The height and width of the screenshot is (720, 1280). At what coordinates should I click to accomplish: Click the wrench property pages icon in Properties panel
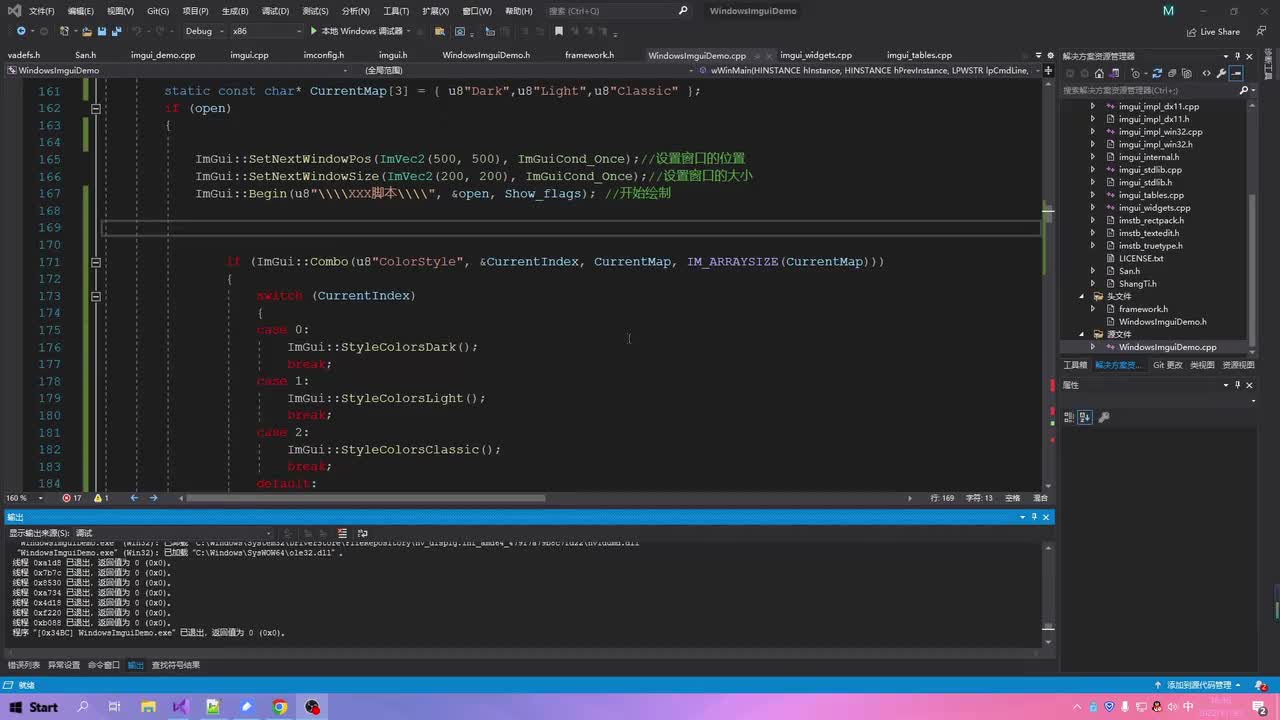1104,417
